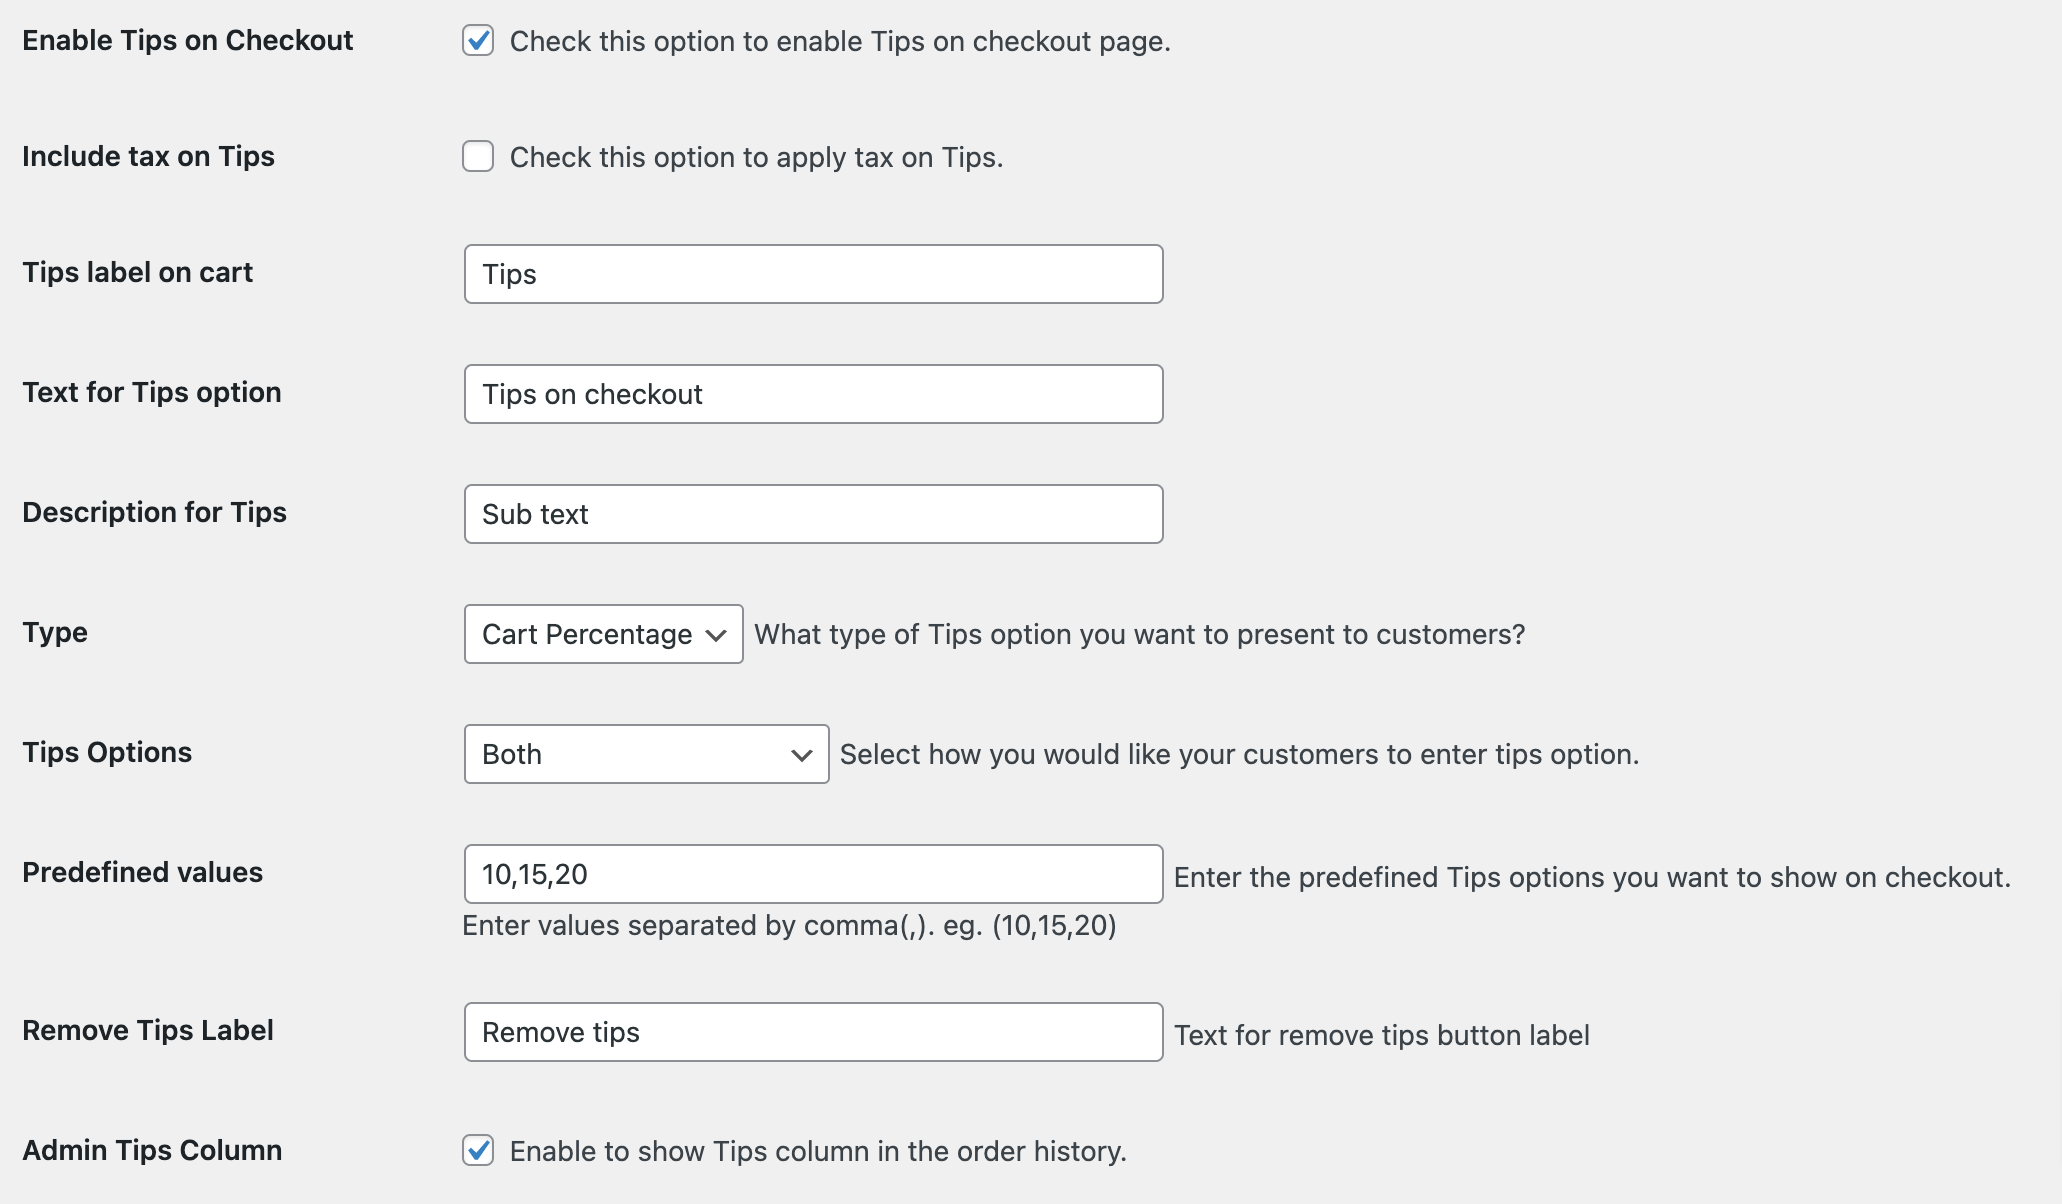Click the bold 'Description for Tips' heading

click(x=155, y=512)
